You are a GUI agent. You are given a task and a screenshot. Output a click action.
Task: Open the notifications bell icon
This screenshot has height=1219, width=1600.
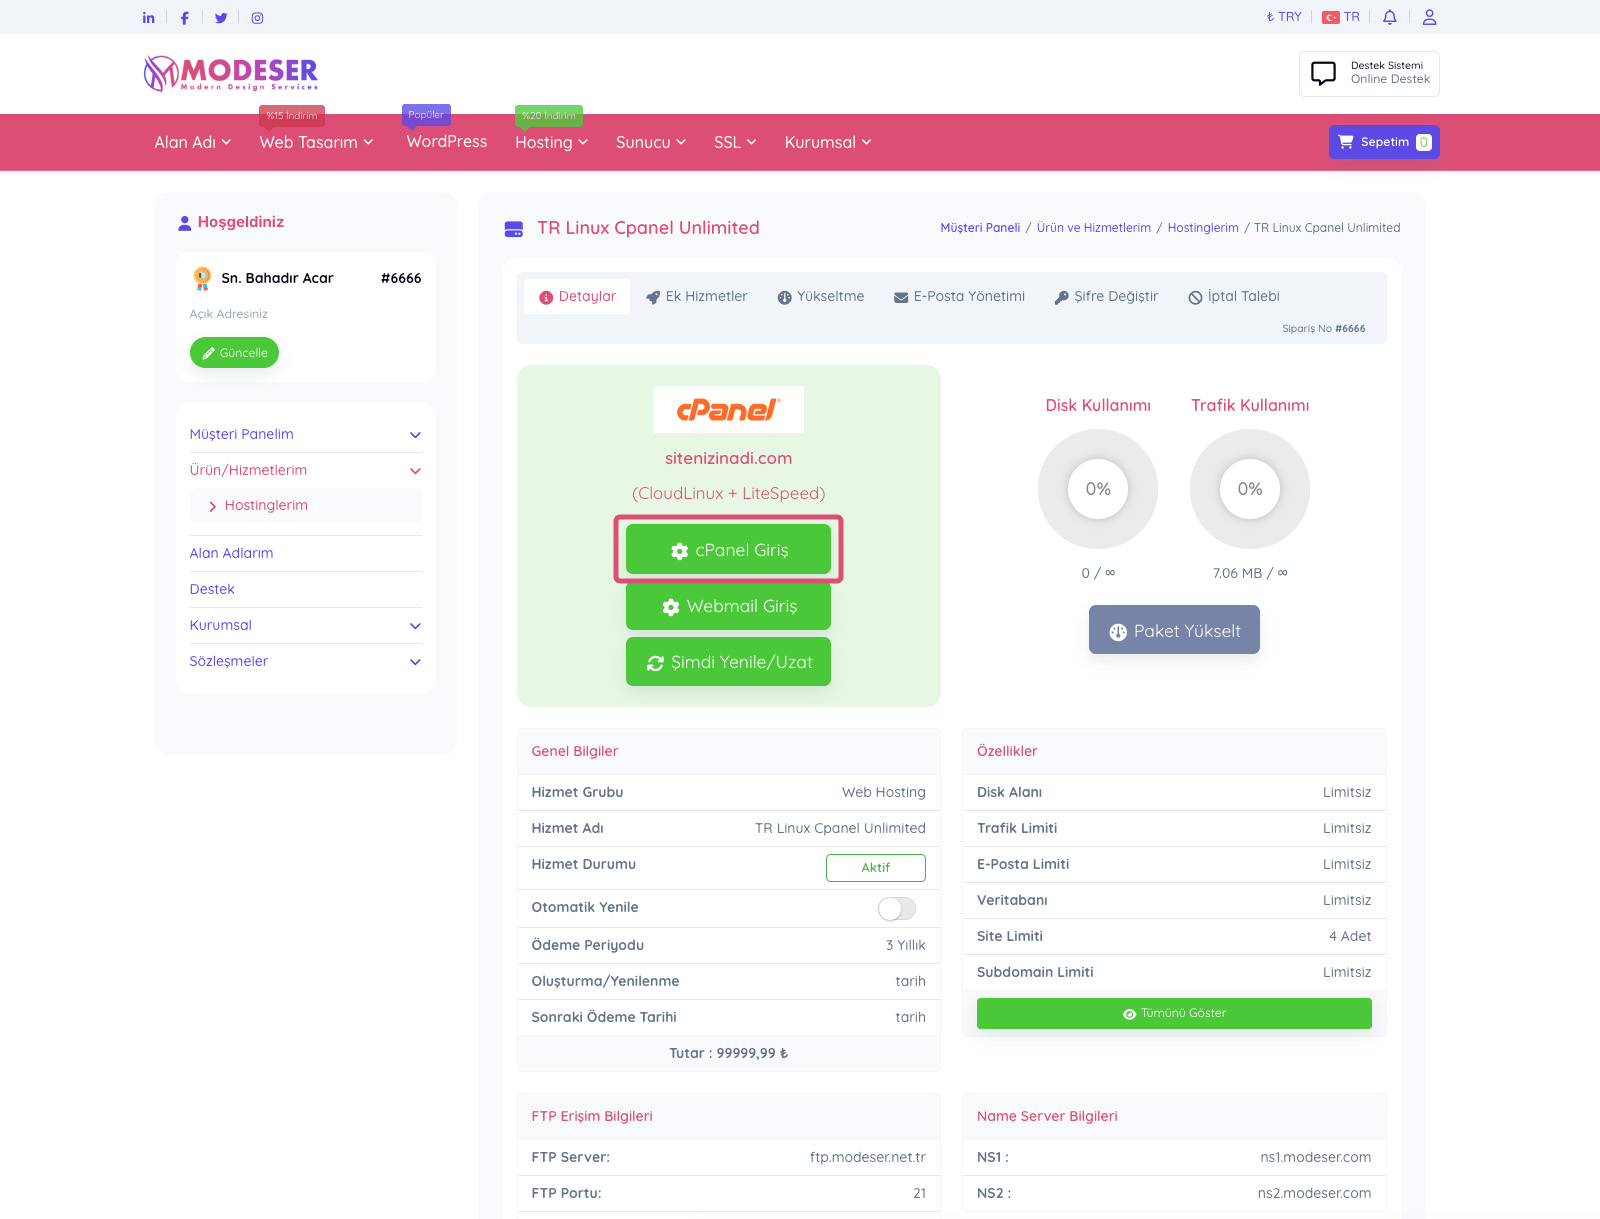point(1389,17)
